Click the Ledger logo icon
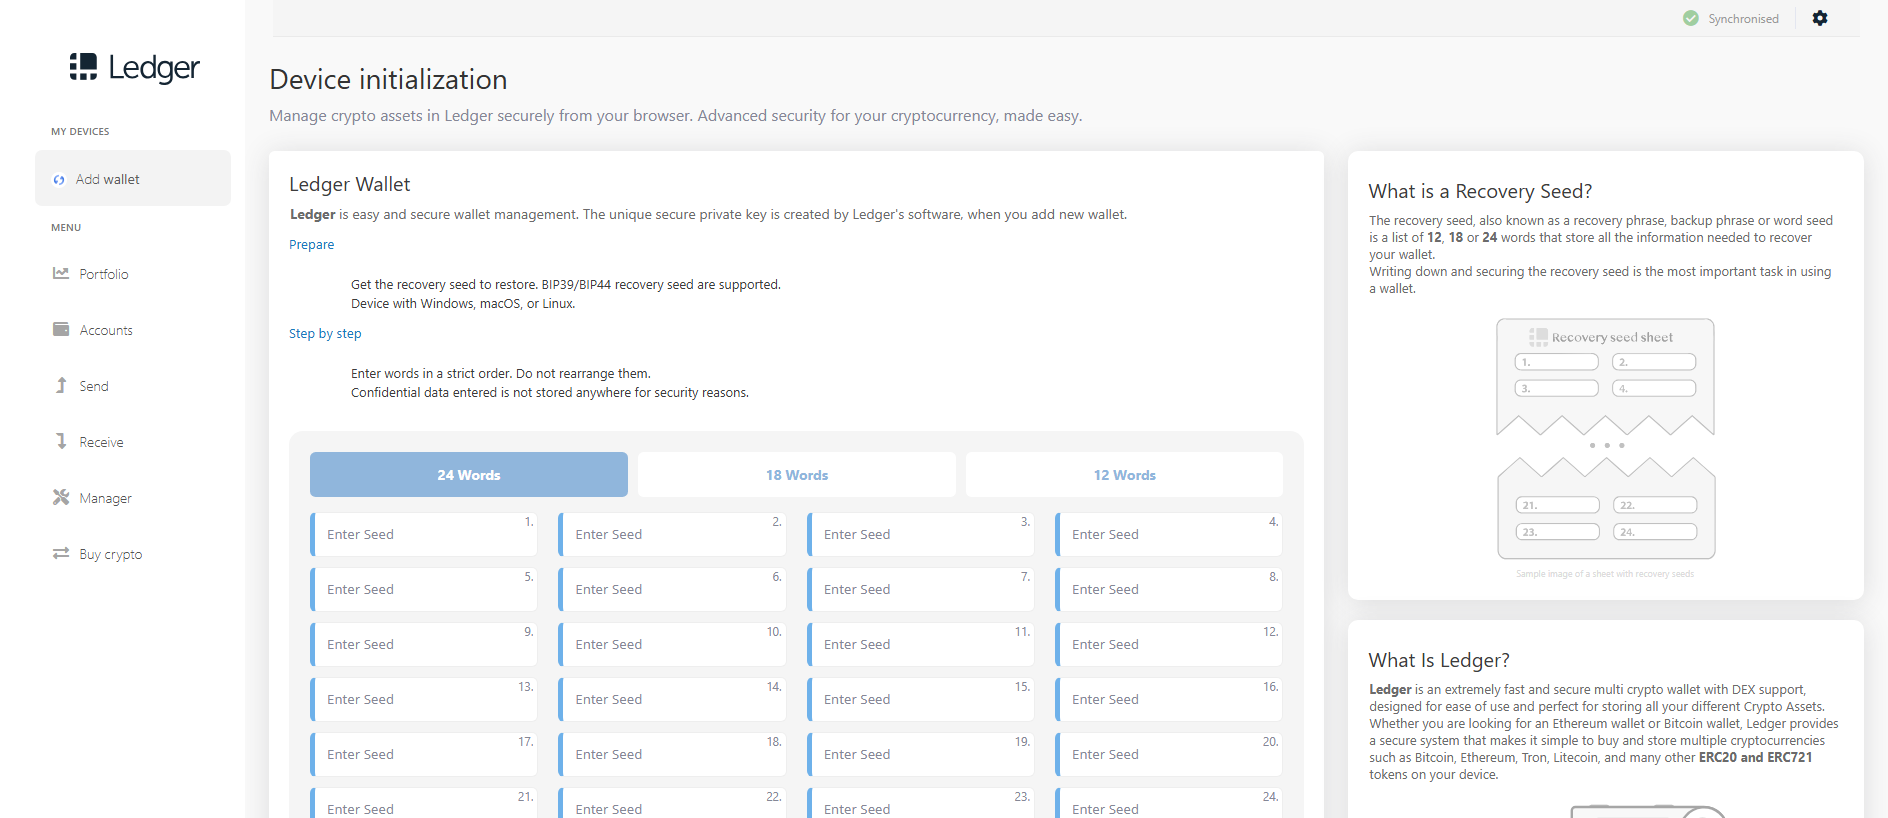This screenshot has width=1888, height=818. (83, 66)
